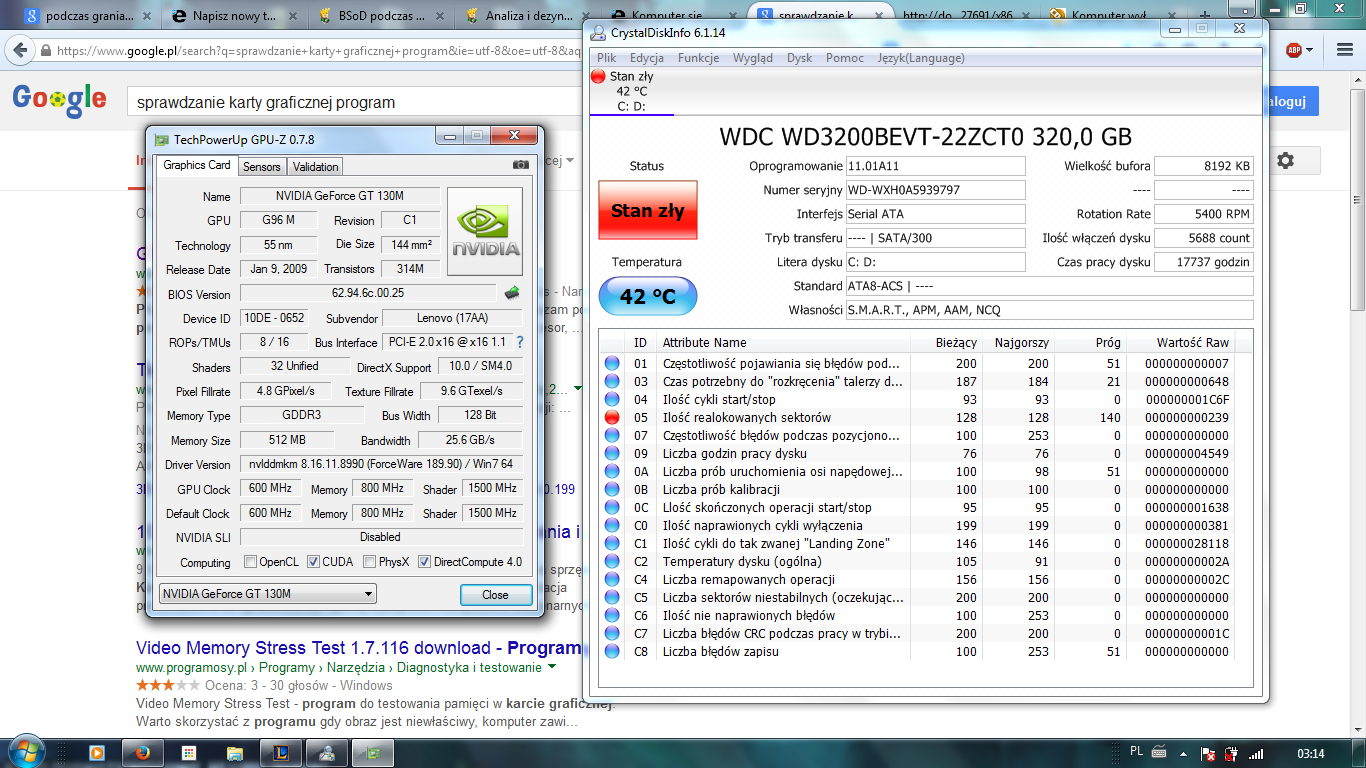Expand the Video Memory Stress Test result arrow
Screen dimensions: 1366x768
pyautogui.click(x=551, y=667)
